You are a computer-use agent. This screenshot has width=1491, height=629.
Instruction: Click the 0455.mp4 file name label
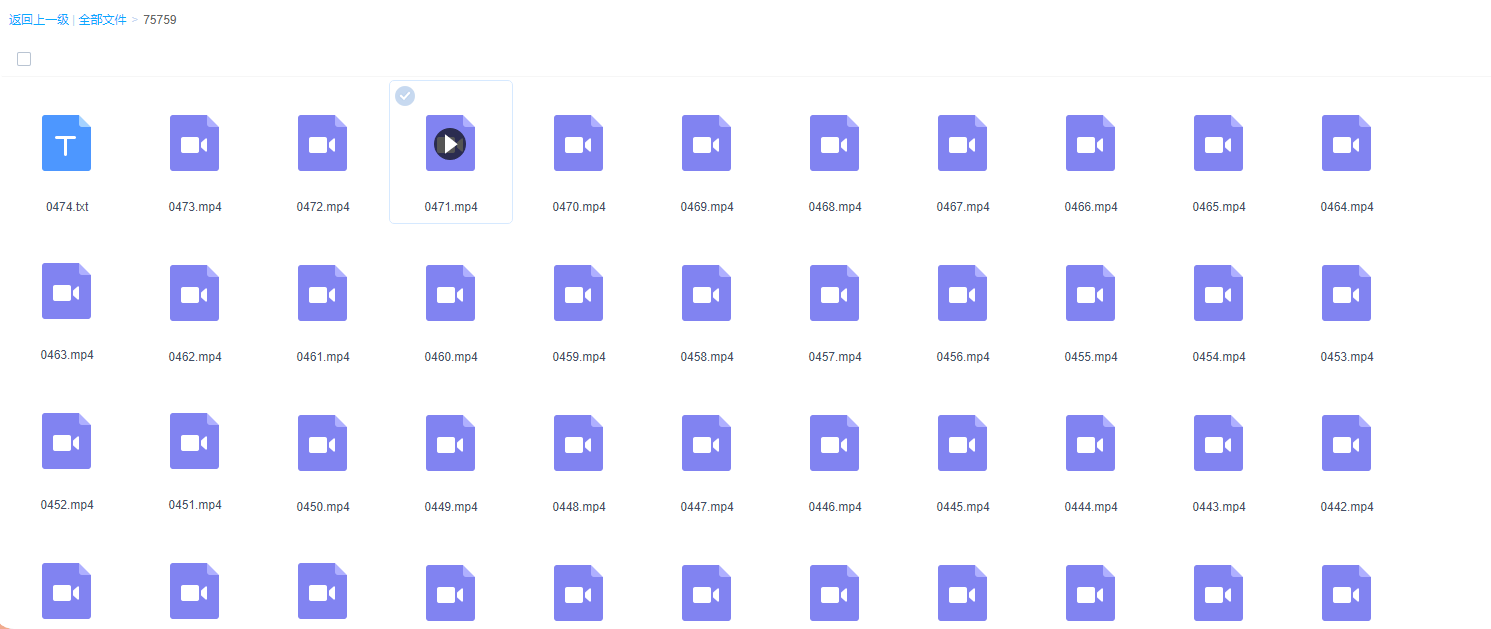(1091, 357)
